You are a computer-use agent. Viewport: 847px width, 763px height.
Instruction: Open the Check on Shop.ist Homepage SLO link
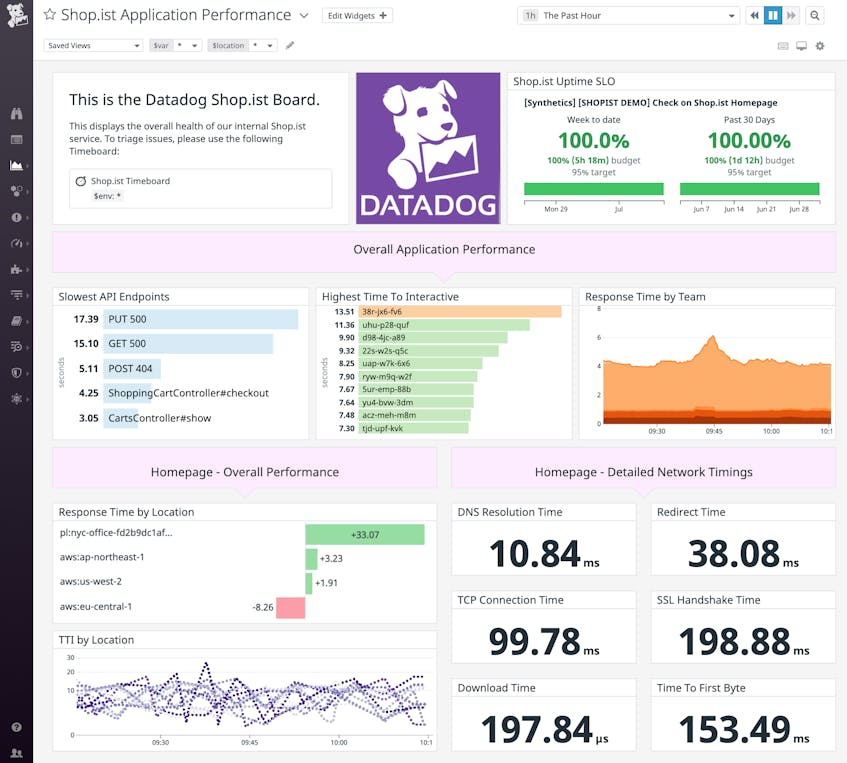(651, 103)
